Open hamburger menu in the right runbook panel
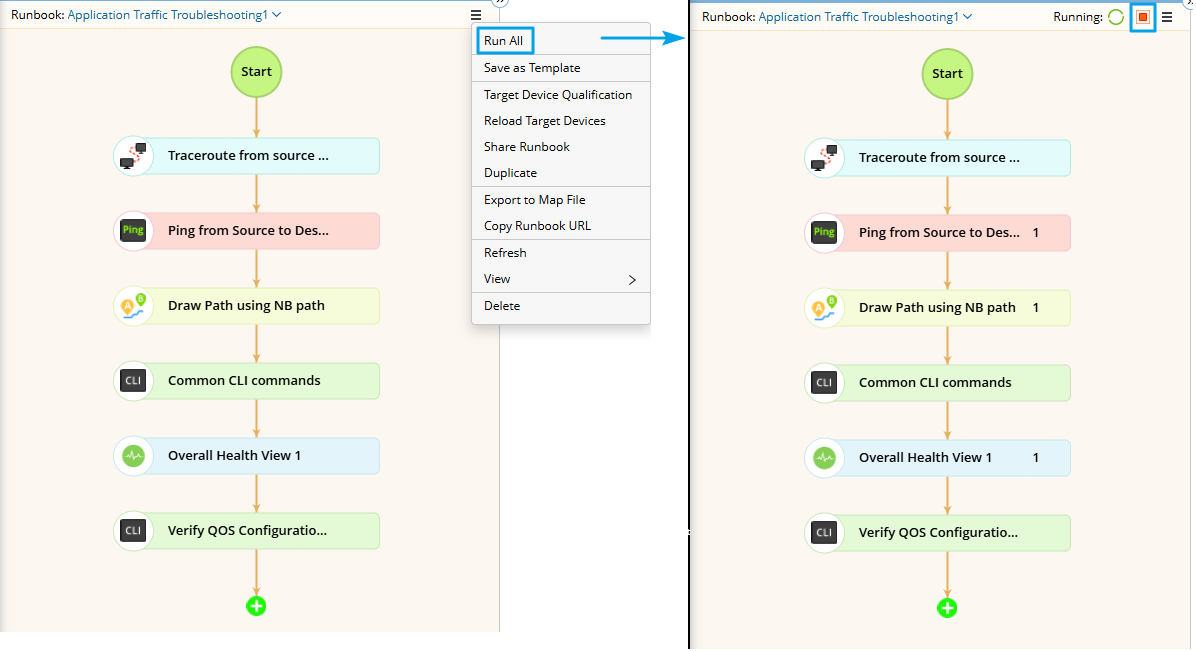 point(1167,17)
